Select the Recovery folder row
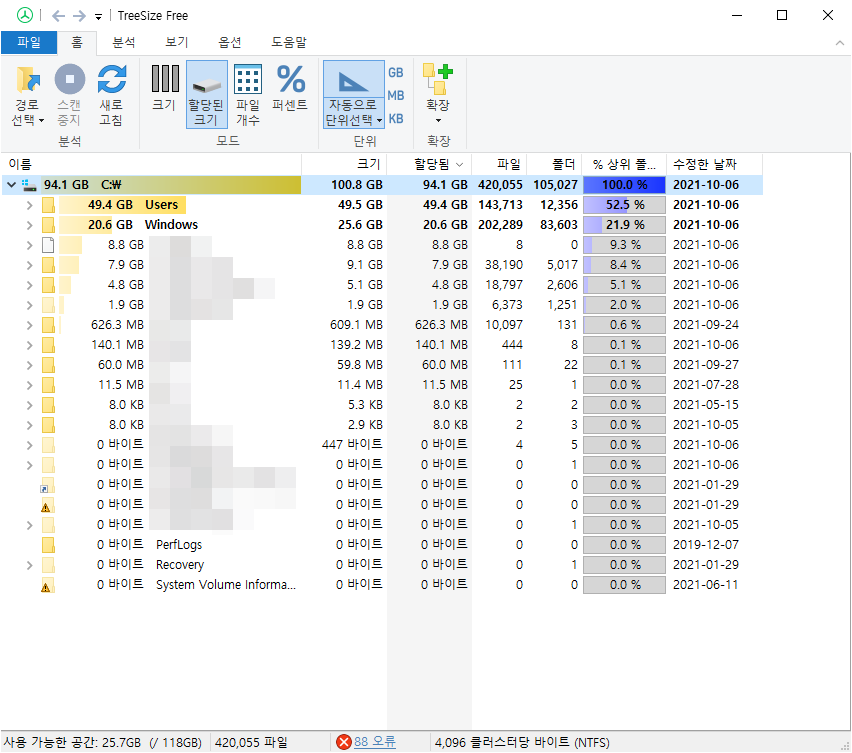The width and height of the screenshot is (852, 753). tap(382, 564)
